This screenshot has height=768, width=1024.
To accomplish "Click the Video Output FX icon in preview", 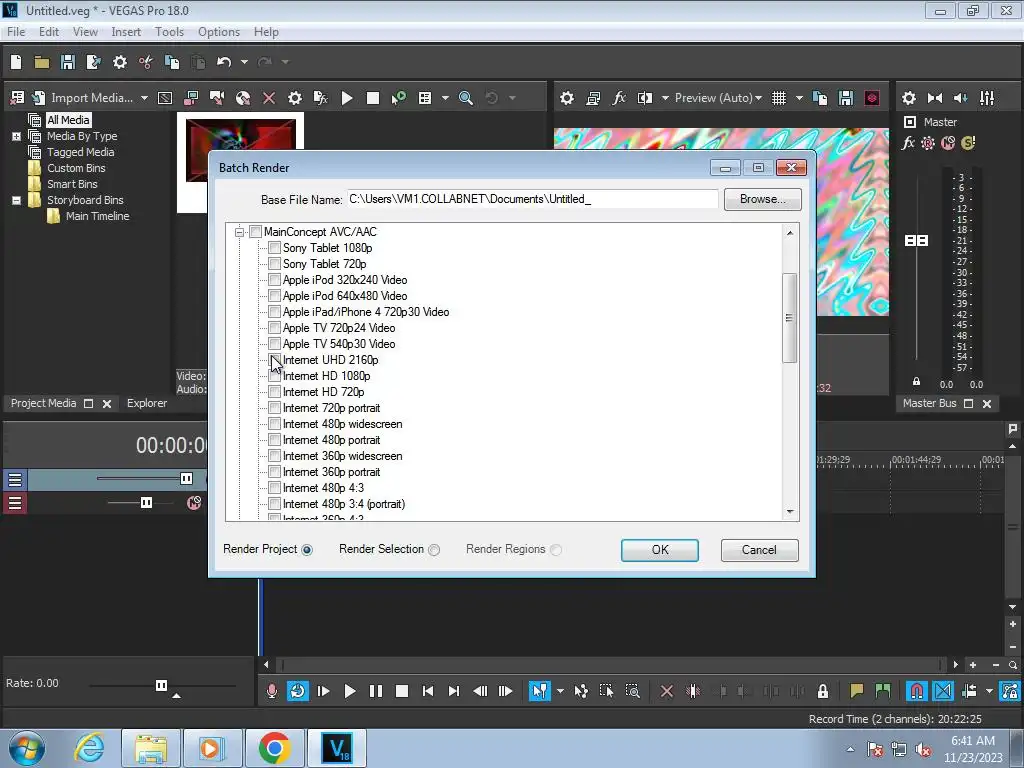I will point(619,98).
